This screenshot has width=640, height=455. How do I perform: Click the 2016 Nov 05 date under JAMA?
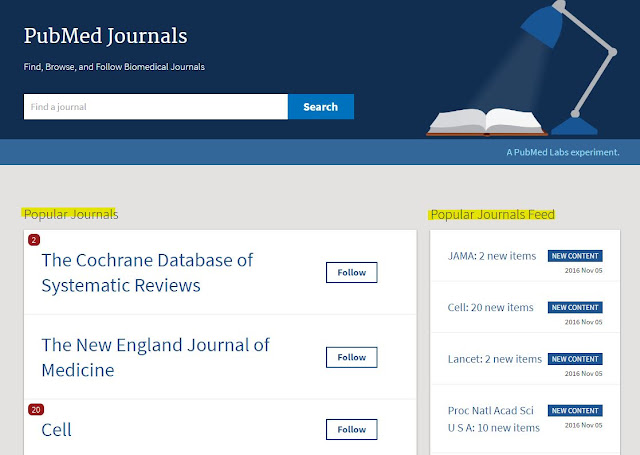584,271
